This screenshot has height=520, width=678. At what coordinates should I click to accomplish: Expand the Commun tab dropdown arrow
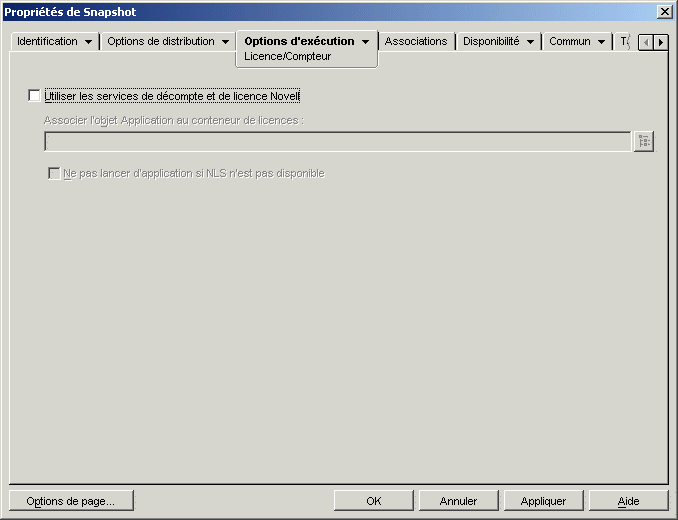pyautogui.click(x=601, y=42)
